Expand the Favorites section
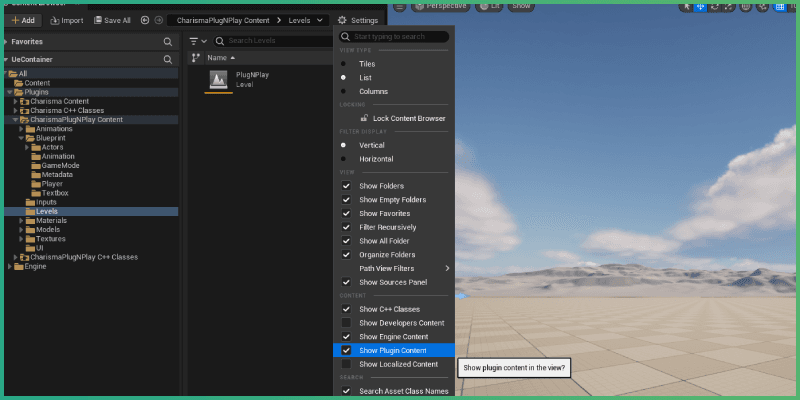Viewport: 800px width, 400px height. pyautogui.click(x=6, y=42)
